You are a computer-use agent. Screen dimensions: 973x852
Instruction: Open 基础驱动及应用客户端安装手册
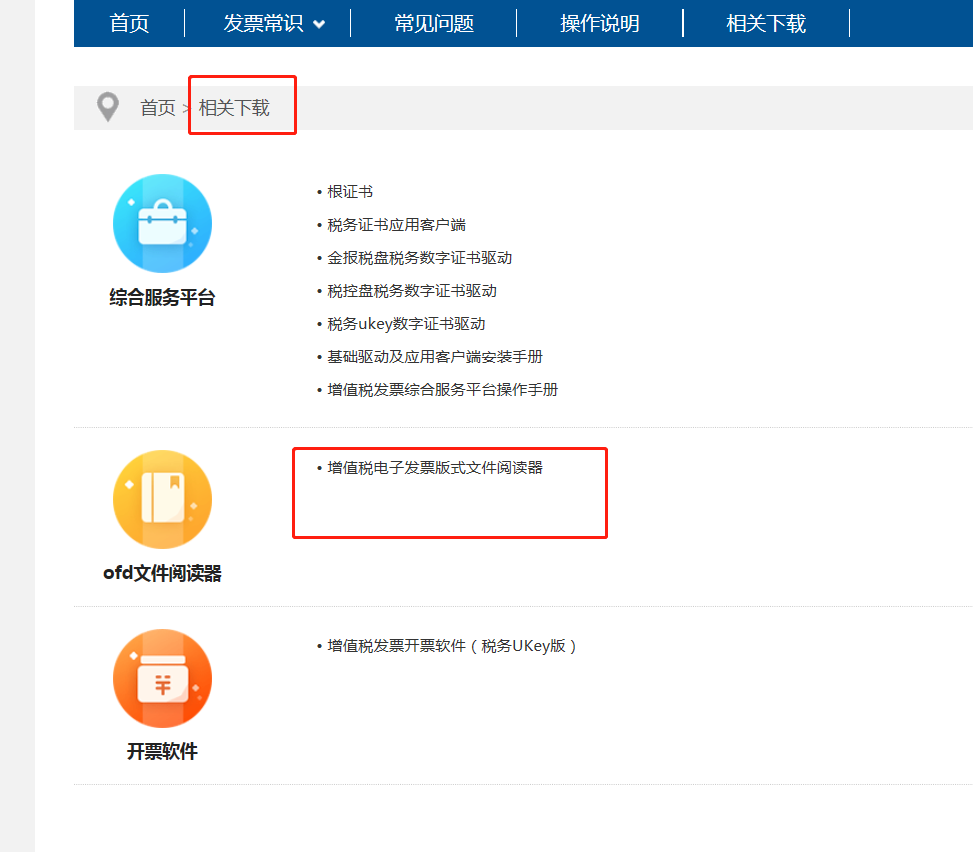pyautogui.click(x=435, y=357)
